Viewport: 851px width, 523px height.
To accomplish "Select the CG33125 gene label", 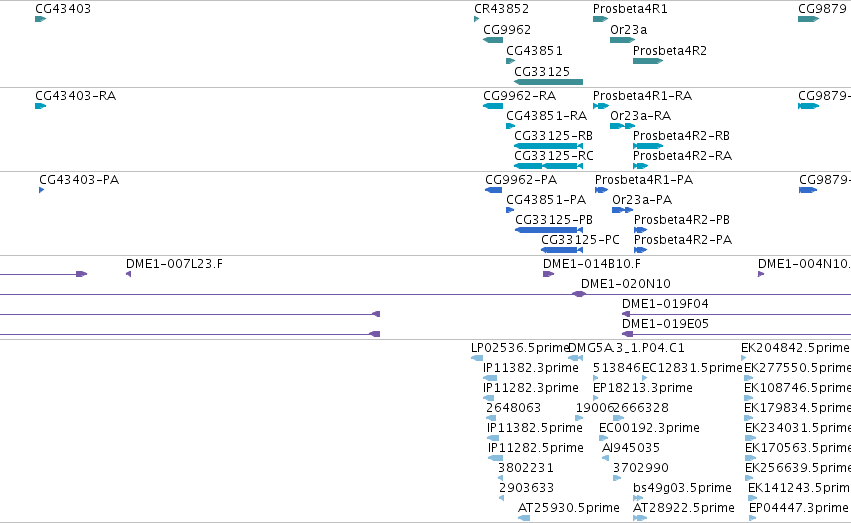I will tap(542, 72).
